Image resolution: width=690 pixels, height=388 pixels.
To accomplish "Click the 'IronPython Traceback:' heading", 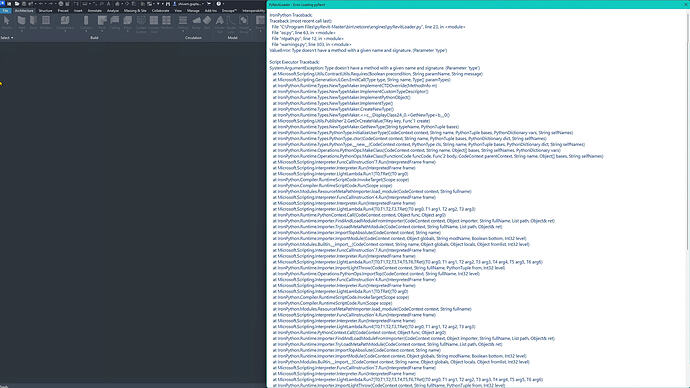I will pos(291,15).
